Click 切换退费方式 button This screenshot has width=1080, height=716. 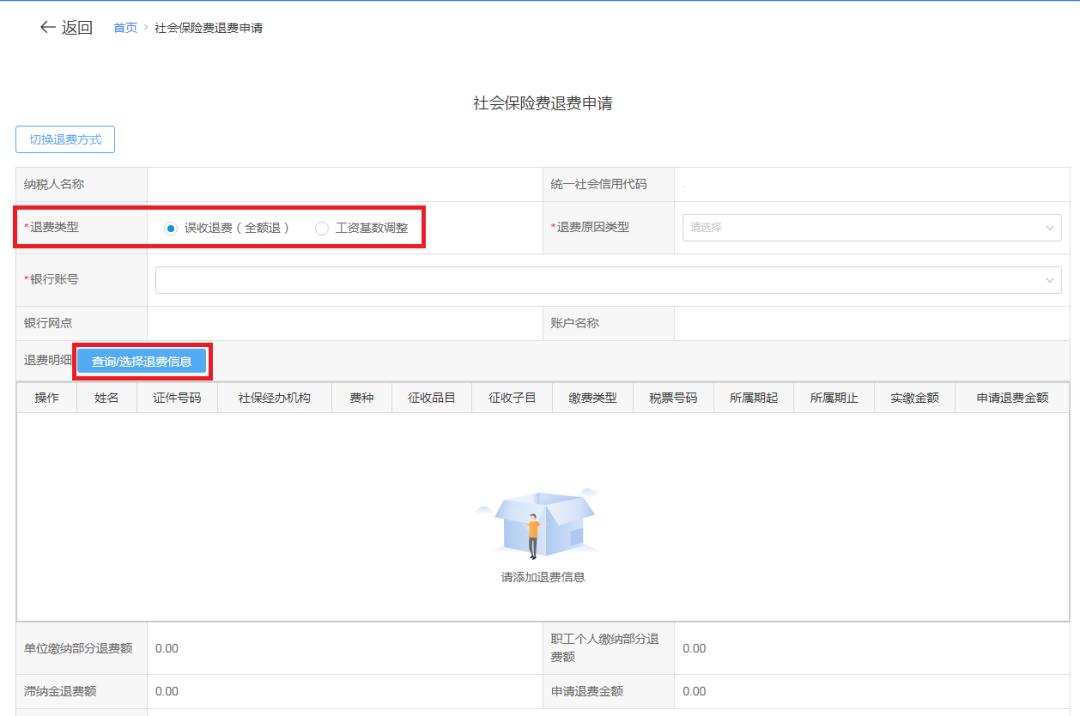65,140
